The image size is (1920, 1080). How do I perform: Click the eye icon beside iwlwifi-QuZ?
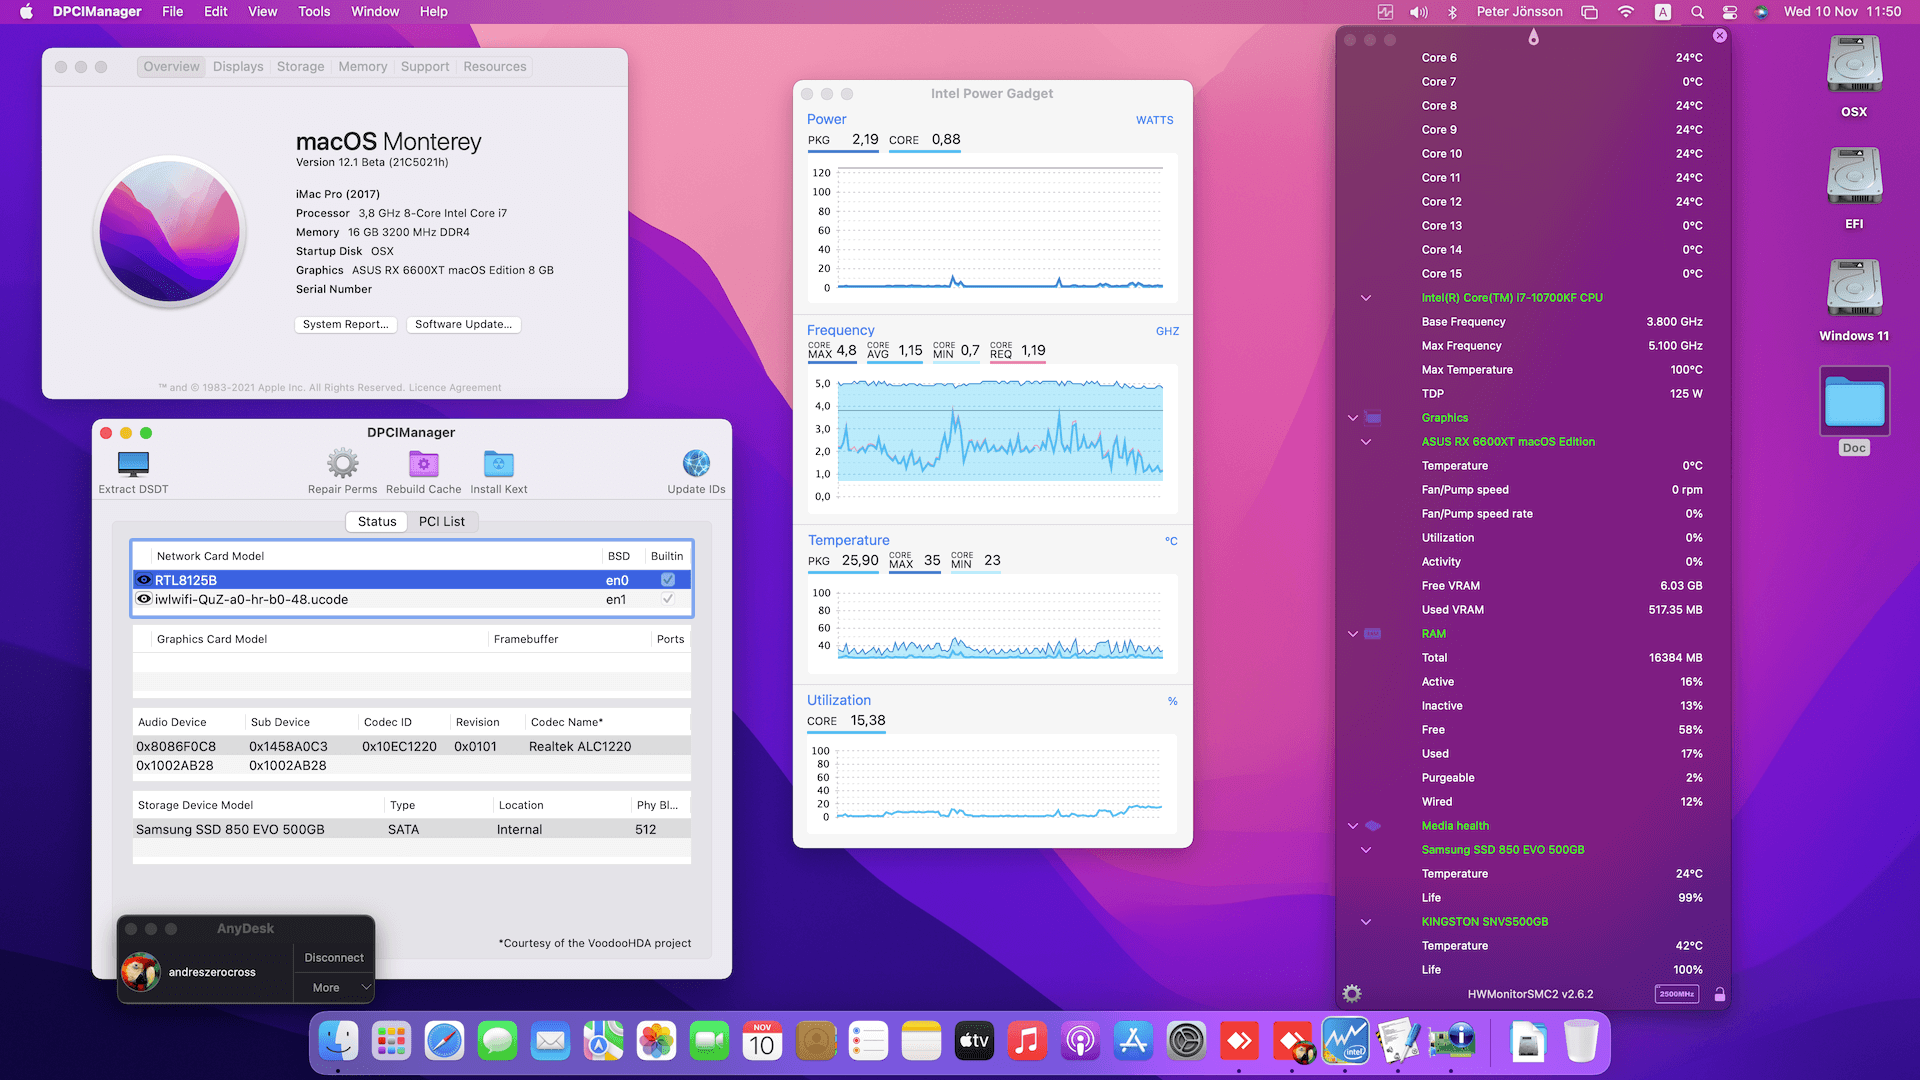144,599
